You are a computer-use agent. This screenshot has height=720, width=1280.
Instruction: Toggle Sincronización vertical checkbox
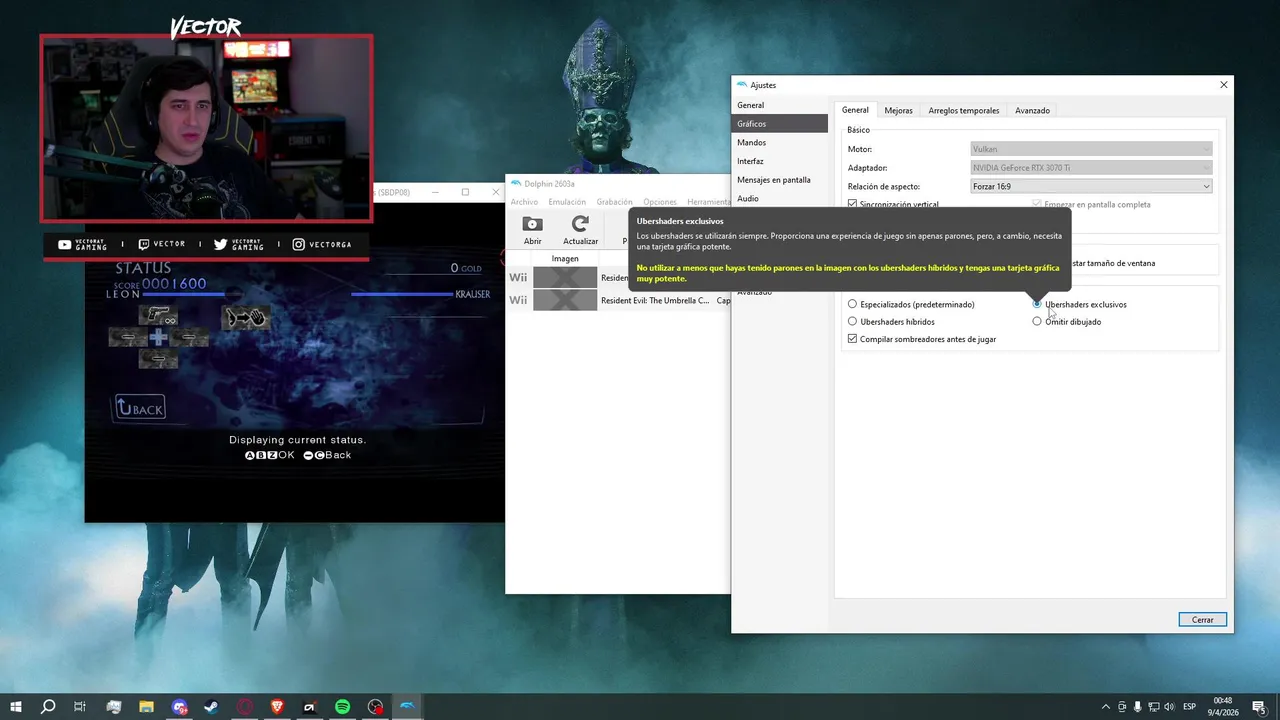(852, 204)
